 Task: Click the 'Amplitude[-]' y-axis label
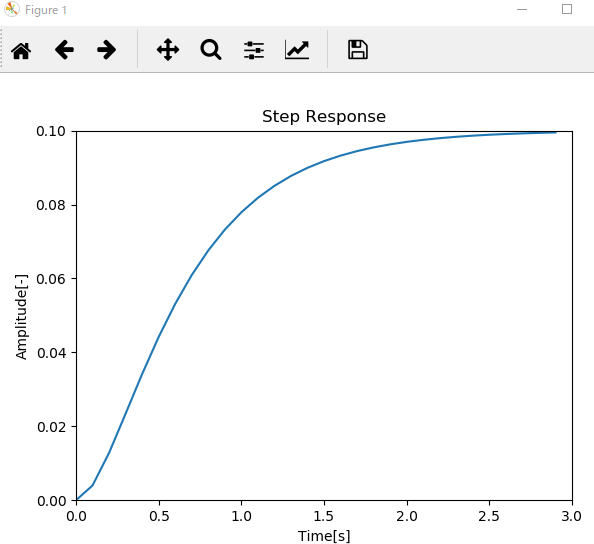[x=22, y=317]
